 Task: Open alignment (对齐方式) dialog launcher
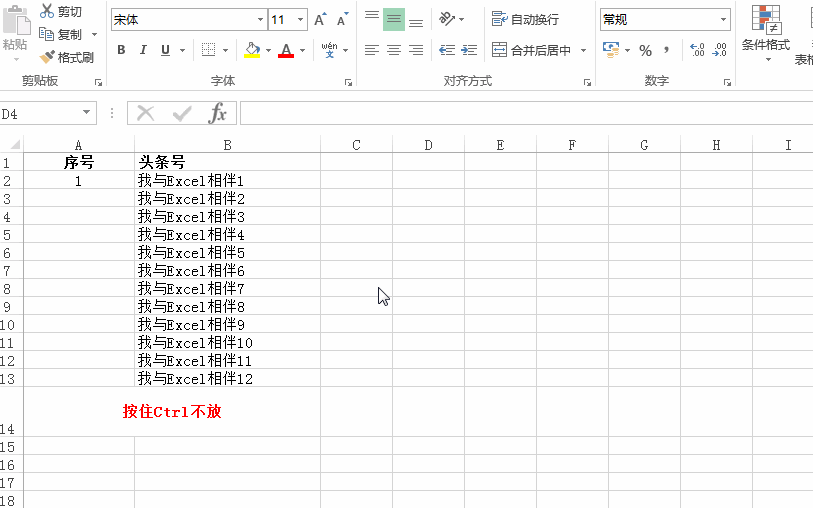[587, 82]
